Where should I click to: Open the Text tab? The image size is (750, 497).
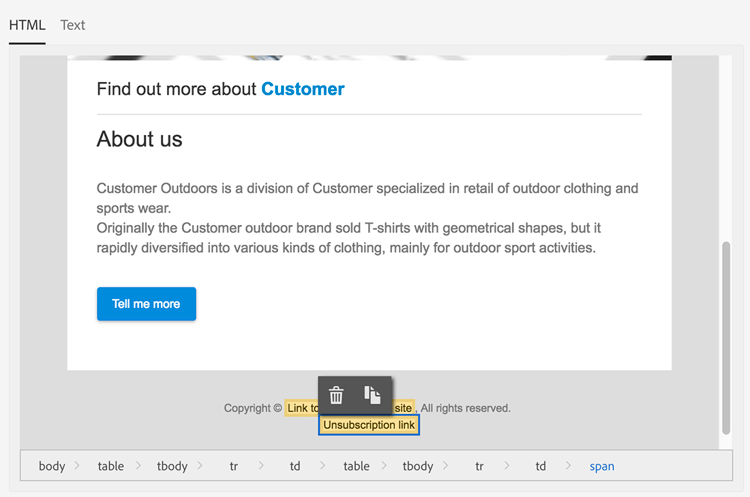tap(73, 25)
